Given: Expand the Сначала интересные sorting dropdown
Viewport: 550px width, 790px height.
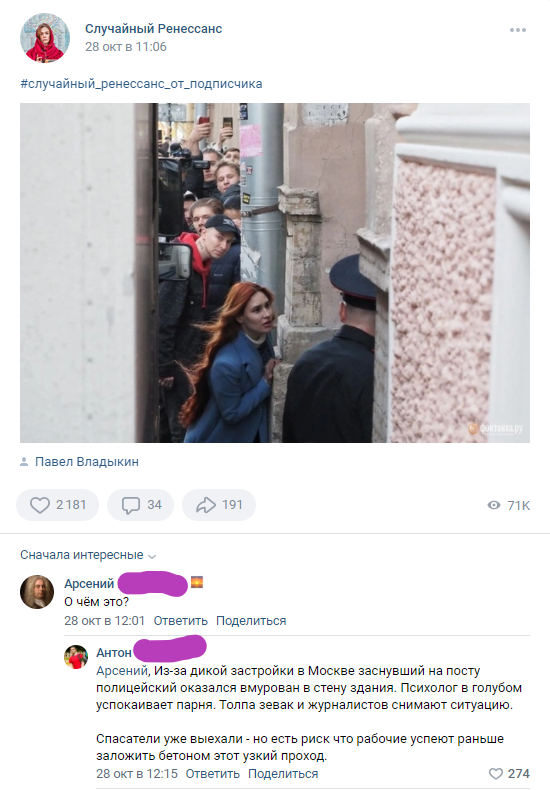Looking at the screenshot, I should coord(88,555).
